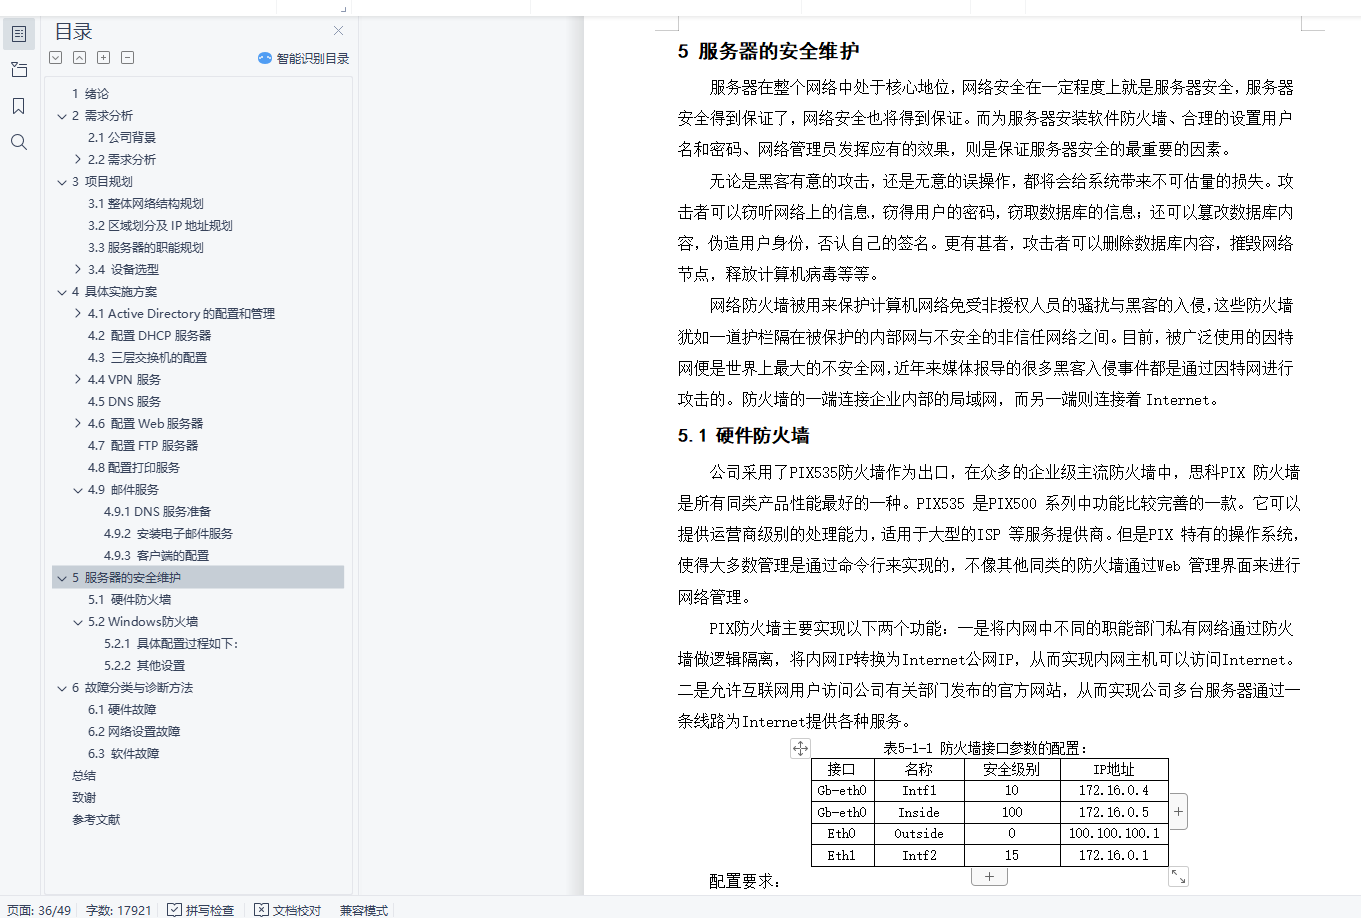The width and height of the screenshot is (1361, 918).
Task: Click the minus box icon in the 目录 toolbar
Action: point(128,58)
